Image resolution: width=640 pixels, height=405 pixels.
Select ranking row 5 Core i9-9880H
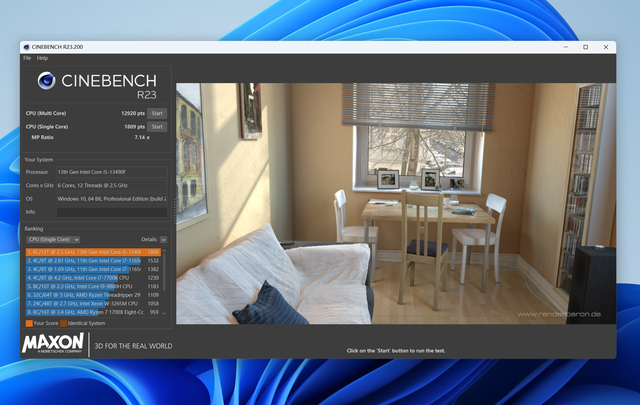coord(93,286)
